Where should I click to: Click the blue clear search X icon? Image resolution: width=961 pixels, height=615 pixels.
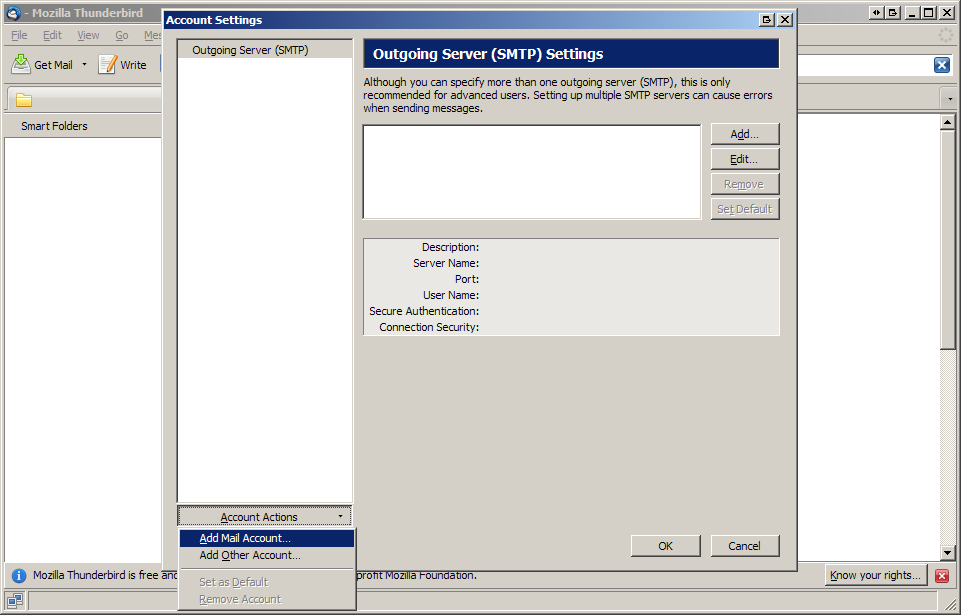941,65
